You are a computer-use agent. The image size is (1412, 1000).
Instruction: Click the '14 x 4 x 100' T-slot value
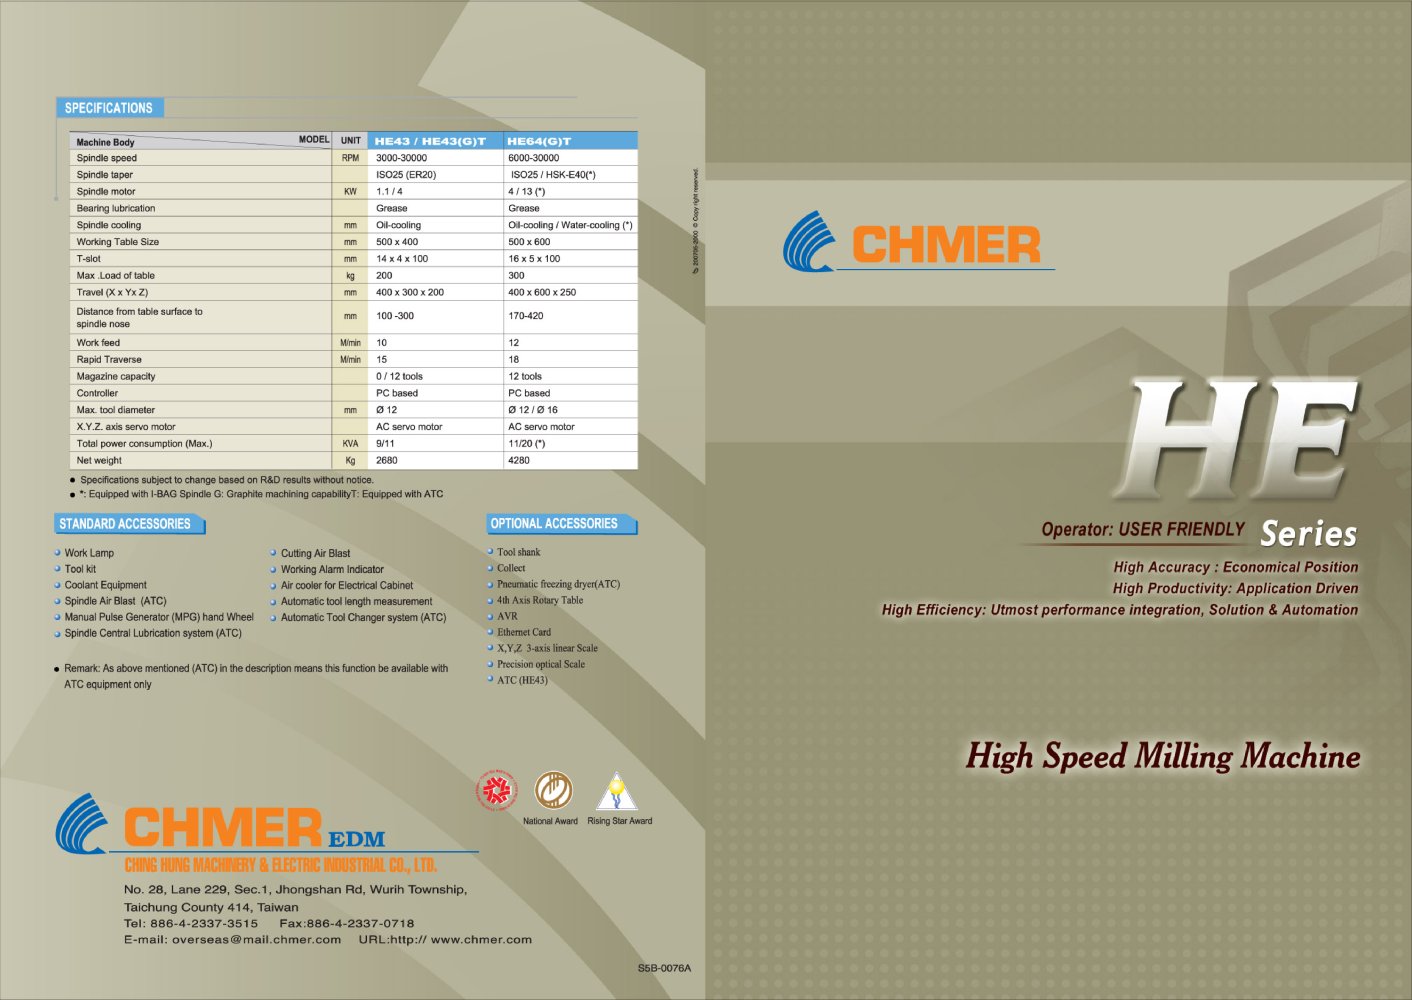(x=402, y=259)
